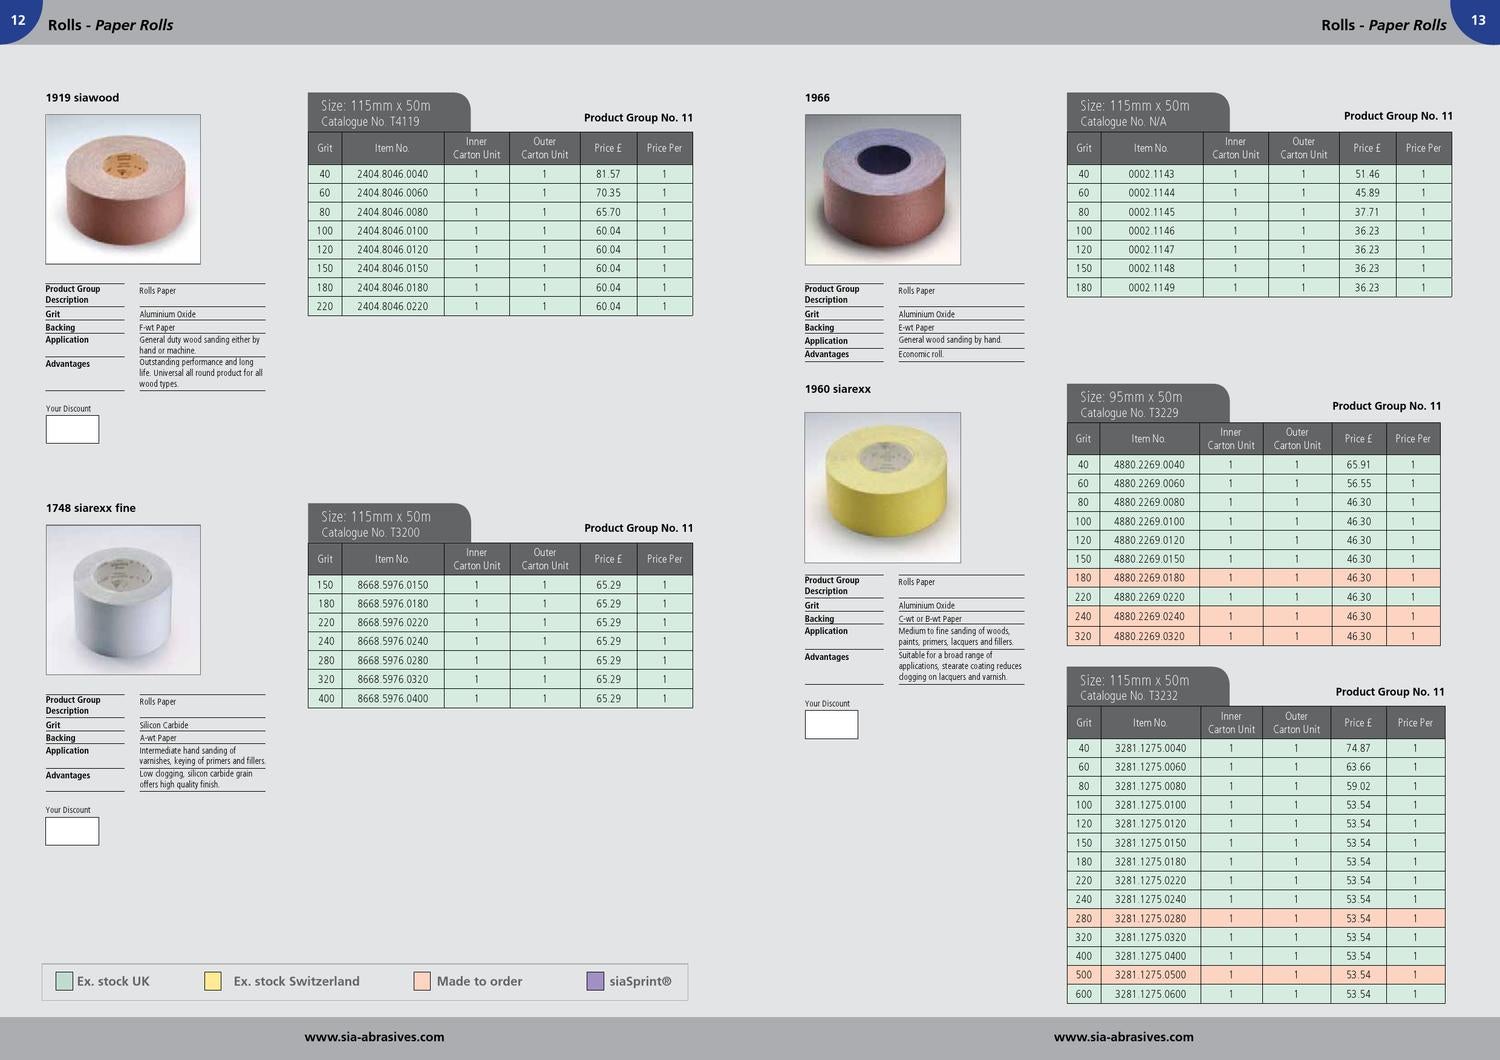Select item number 4880.2269.0320
This screenshot has width=1500, height=1060.
pyautogui.click(x=1149, y=636)
